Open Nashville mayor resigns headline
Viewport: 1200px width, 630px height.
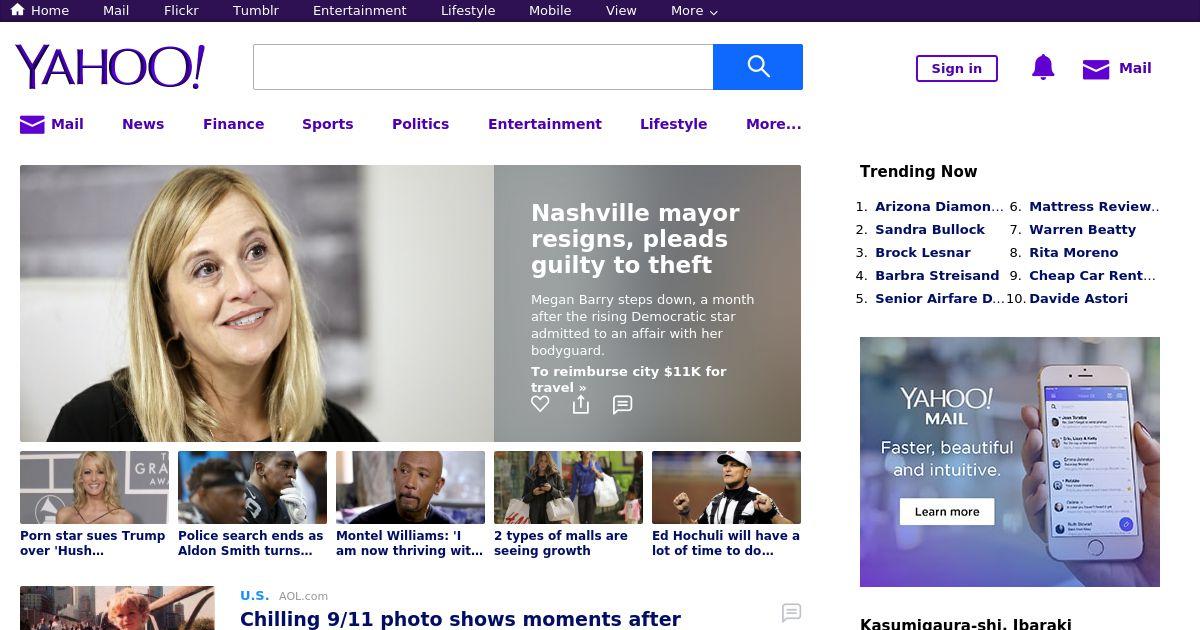(635, 239)
